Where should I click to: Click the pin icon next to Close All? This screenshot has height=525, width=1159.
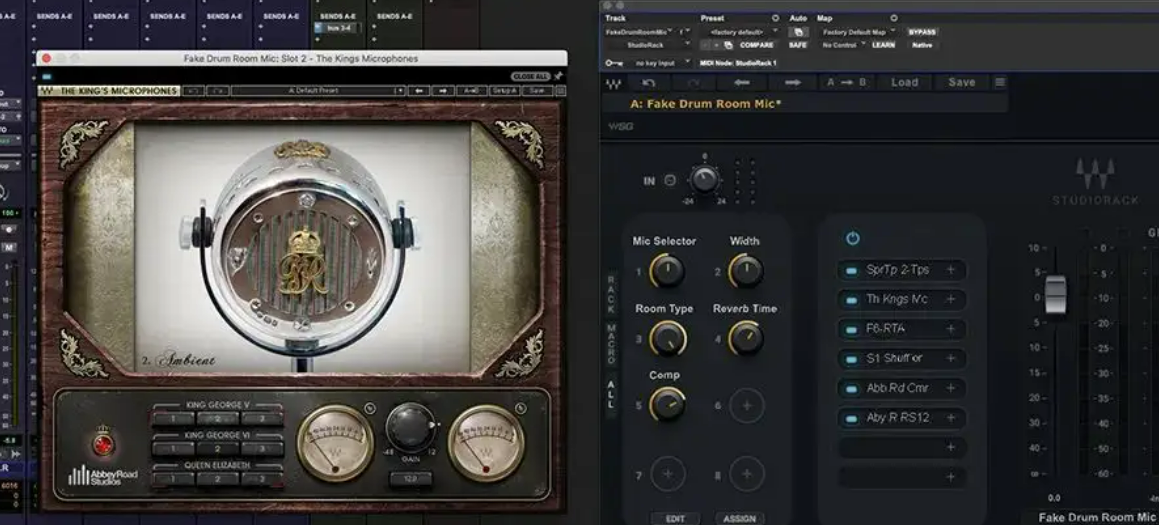558,76
